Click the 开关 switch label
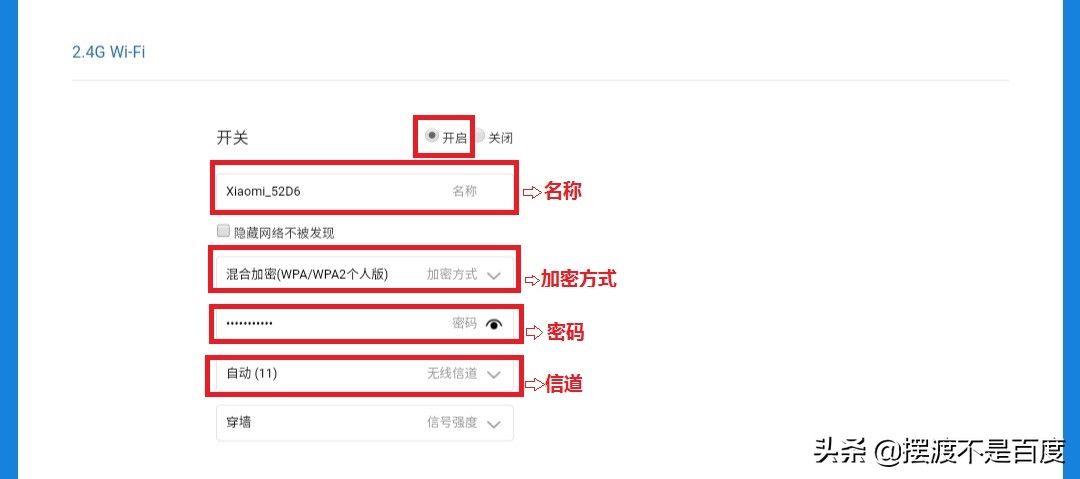The height and width of the screenshot is (479, 1080). tap(232, 138)
